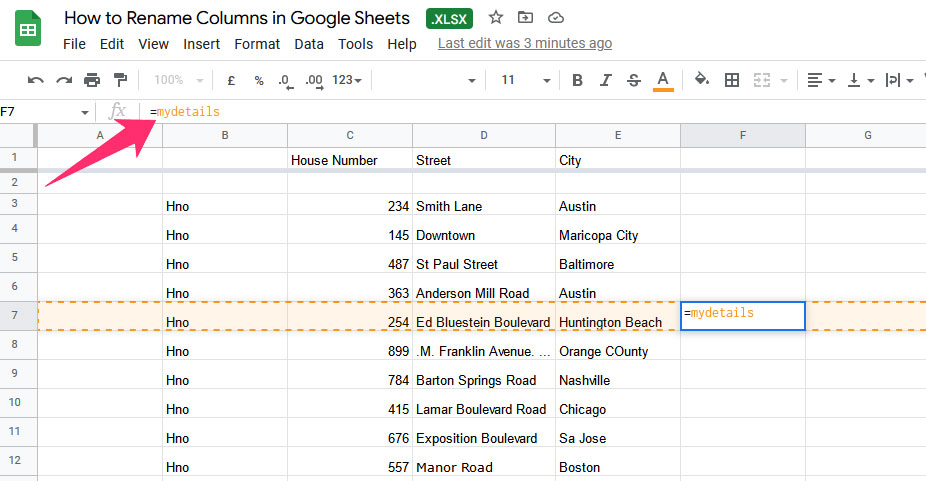Select the 'Maricopa City' cell
Viewport: 926px width, 481px height.
[x=618, y=229]
